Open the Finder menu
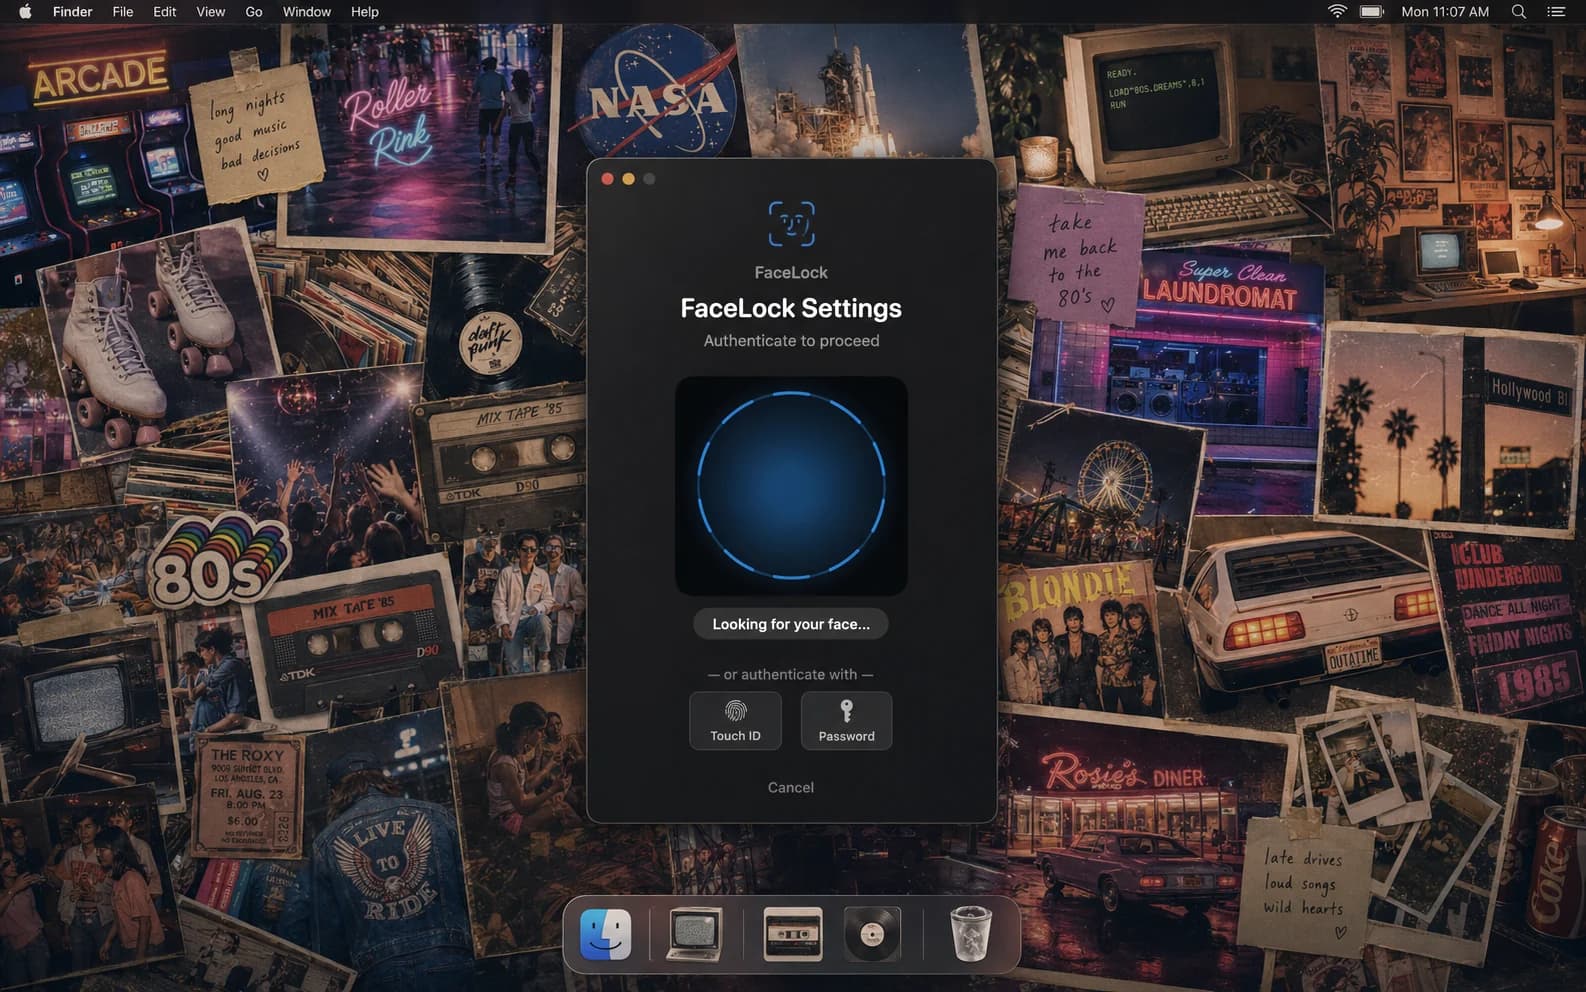This screenshot has height=992, width=1586. 72,12
